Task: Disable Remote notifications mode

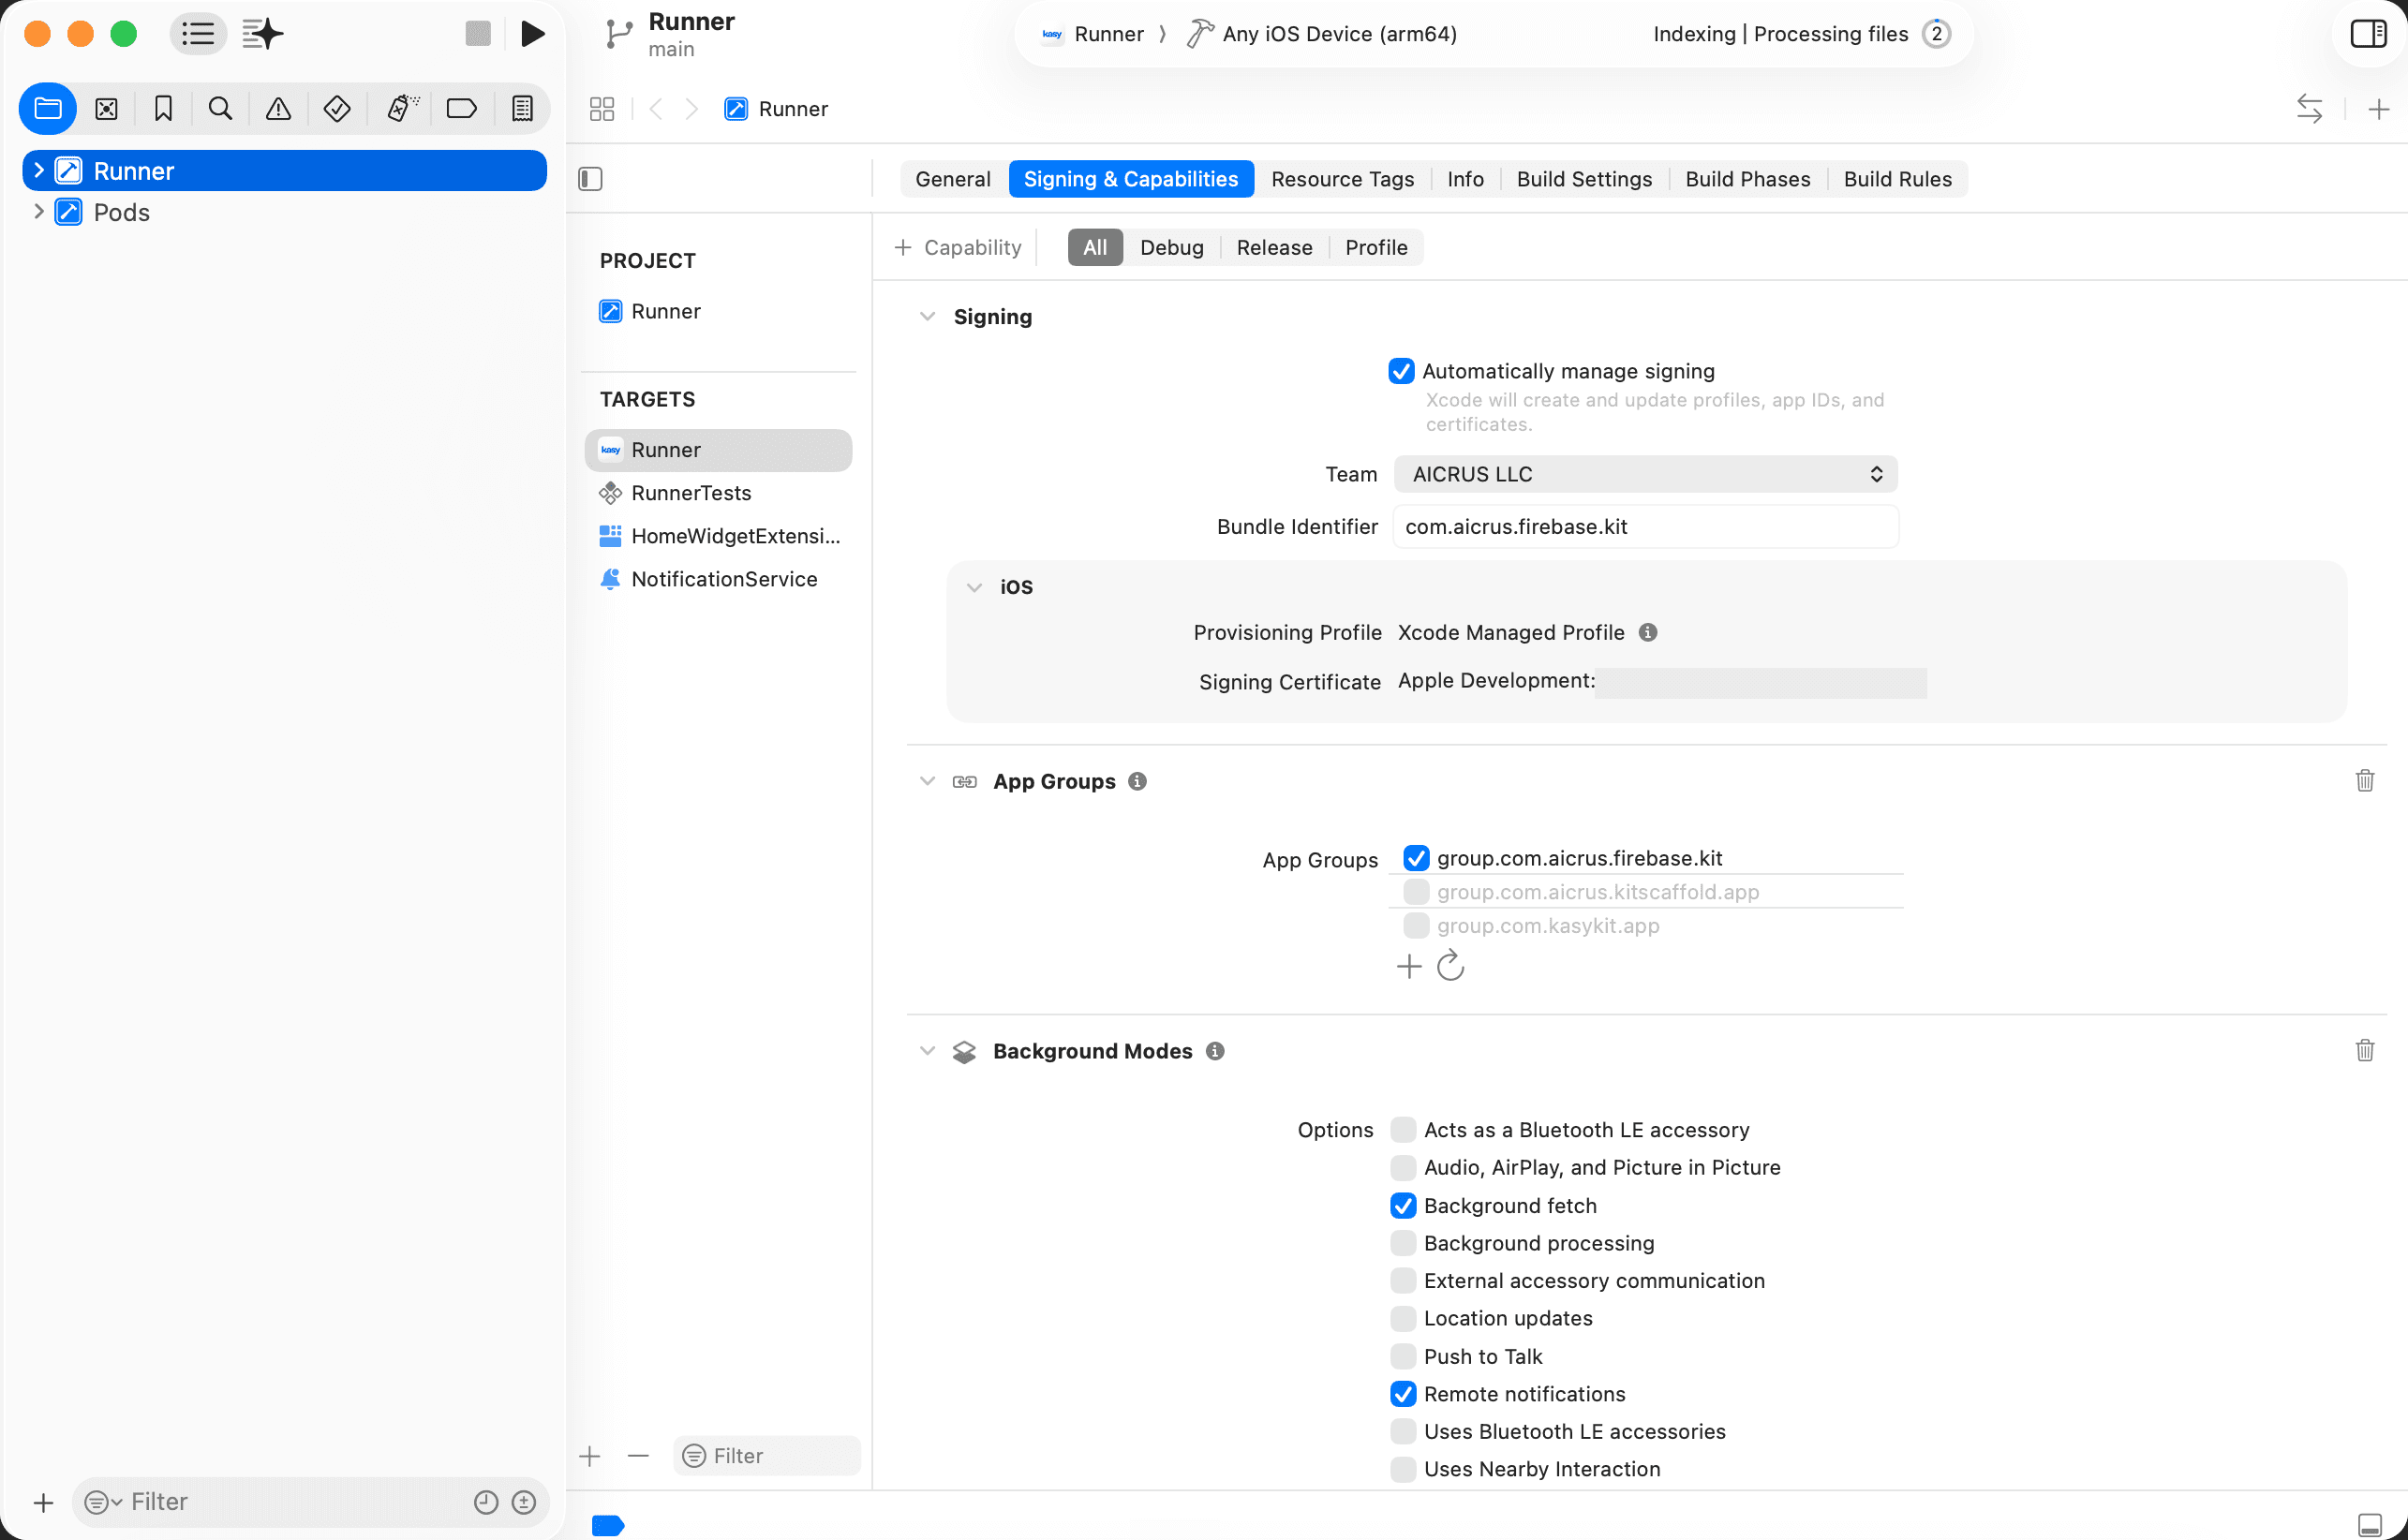Action: point(1403,1394)
